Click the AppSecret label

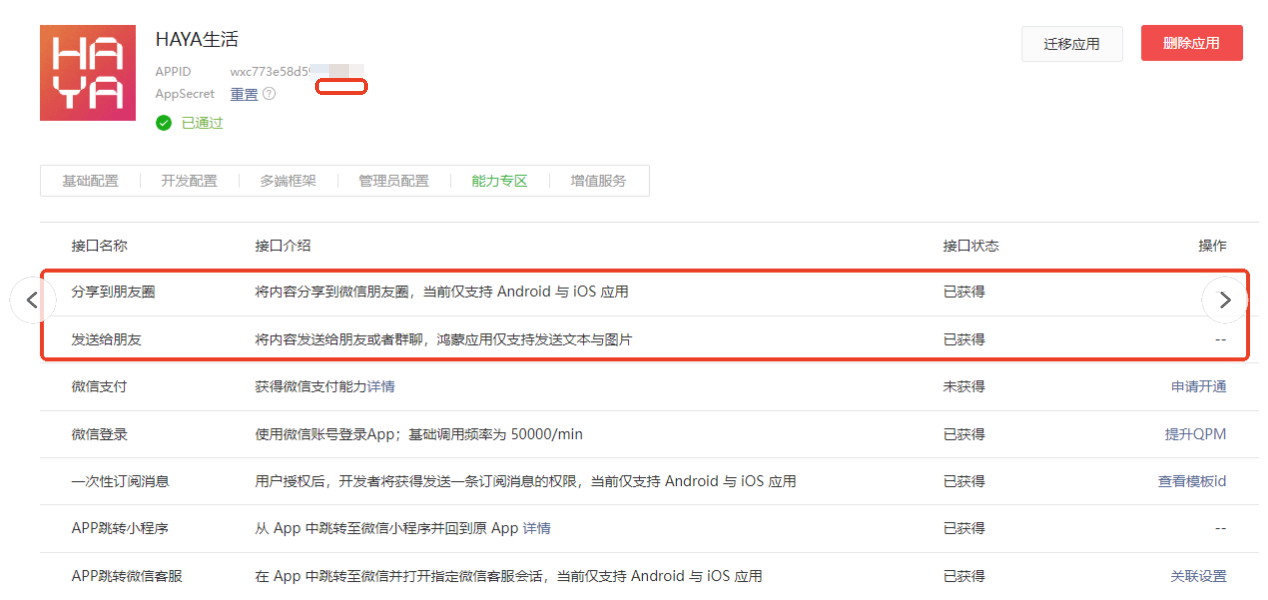185,94
